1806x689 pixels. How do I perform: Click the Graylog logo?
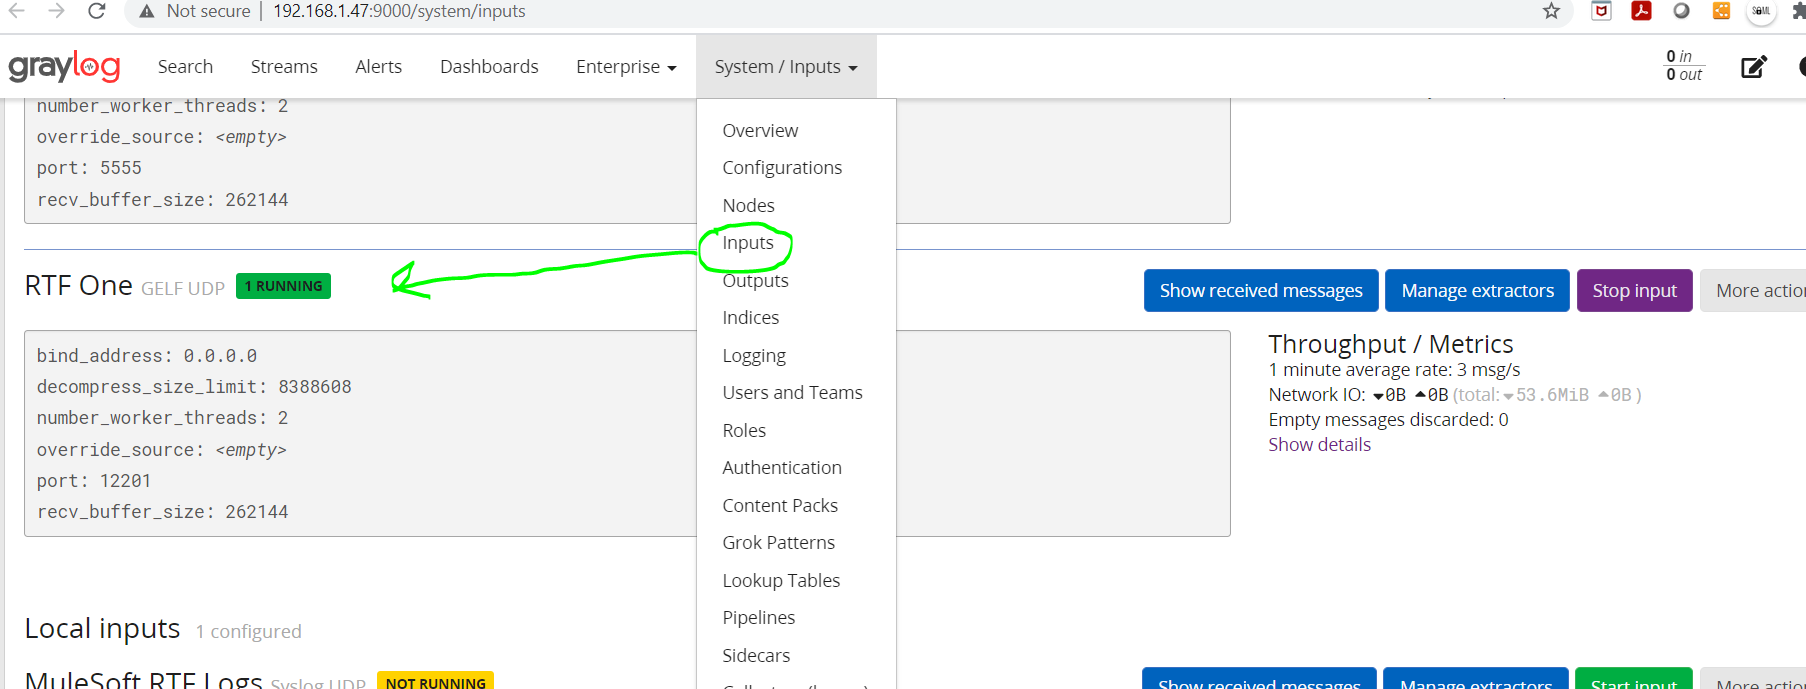pyautogui.click(x=64, y=67)
